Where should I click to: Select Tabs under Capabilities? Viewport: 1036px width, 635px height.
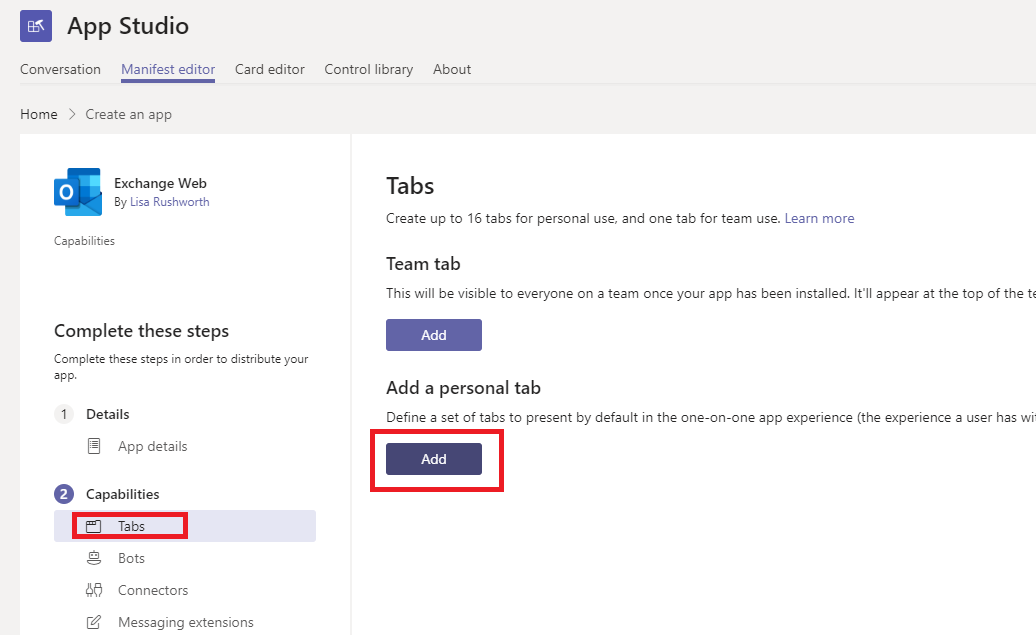click(185, 526)
